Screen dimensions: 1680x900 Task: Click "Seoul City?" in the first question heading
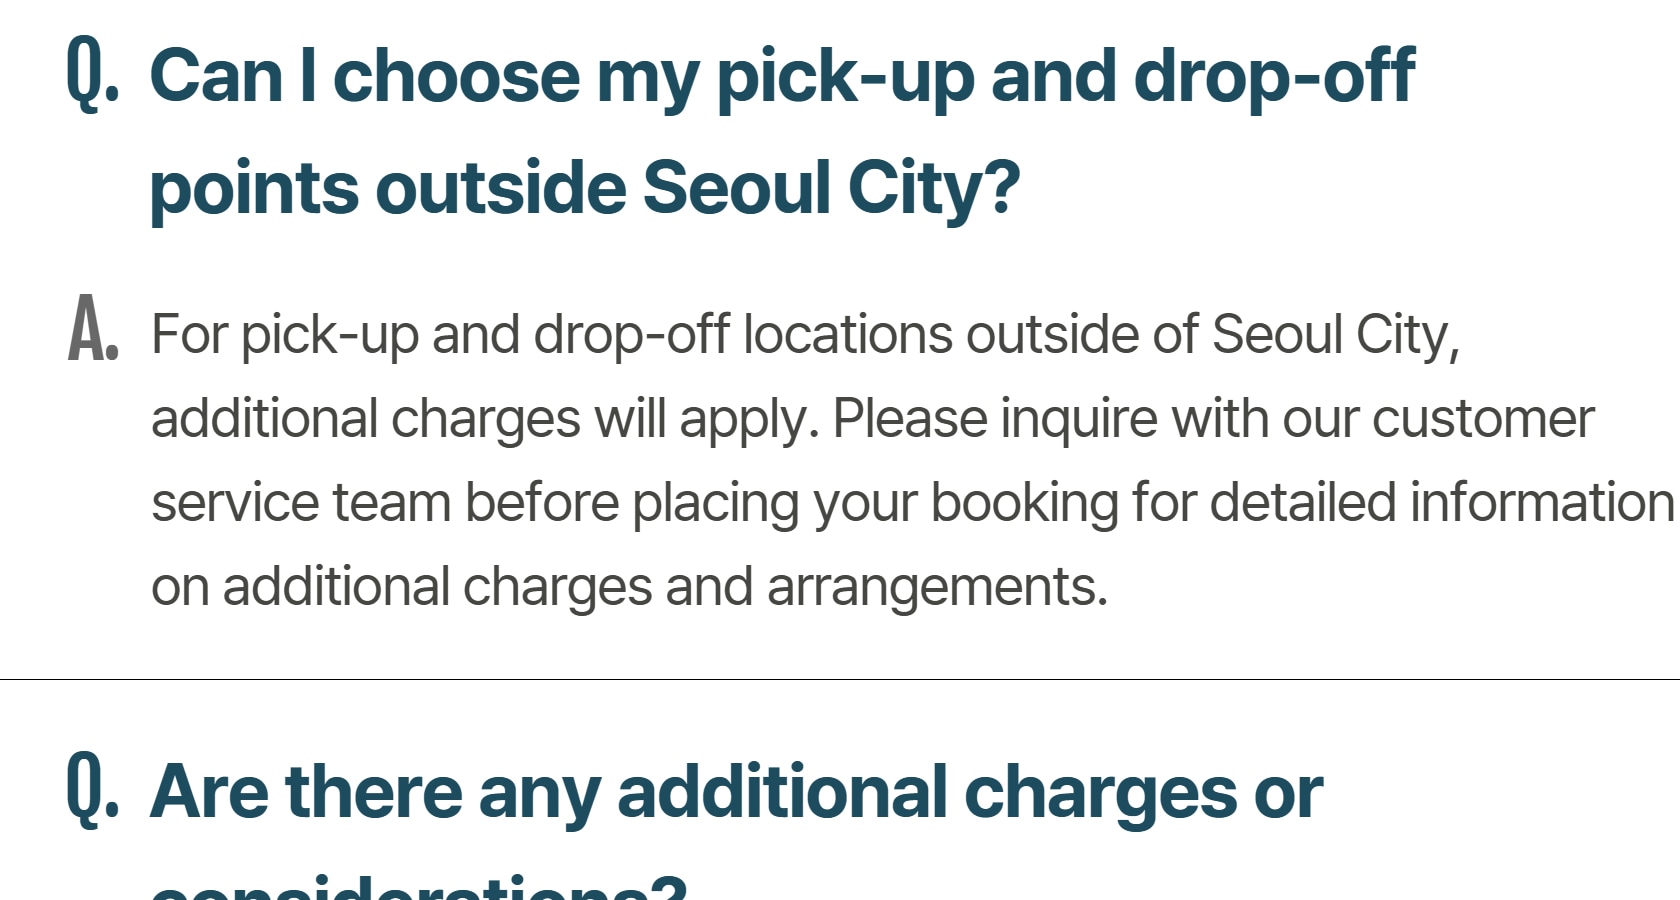pyautogui.click(x=830, y=188)
